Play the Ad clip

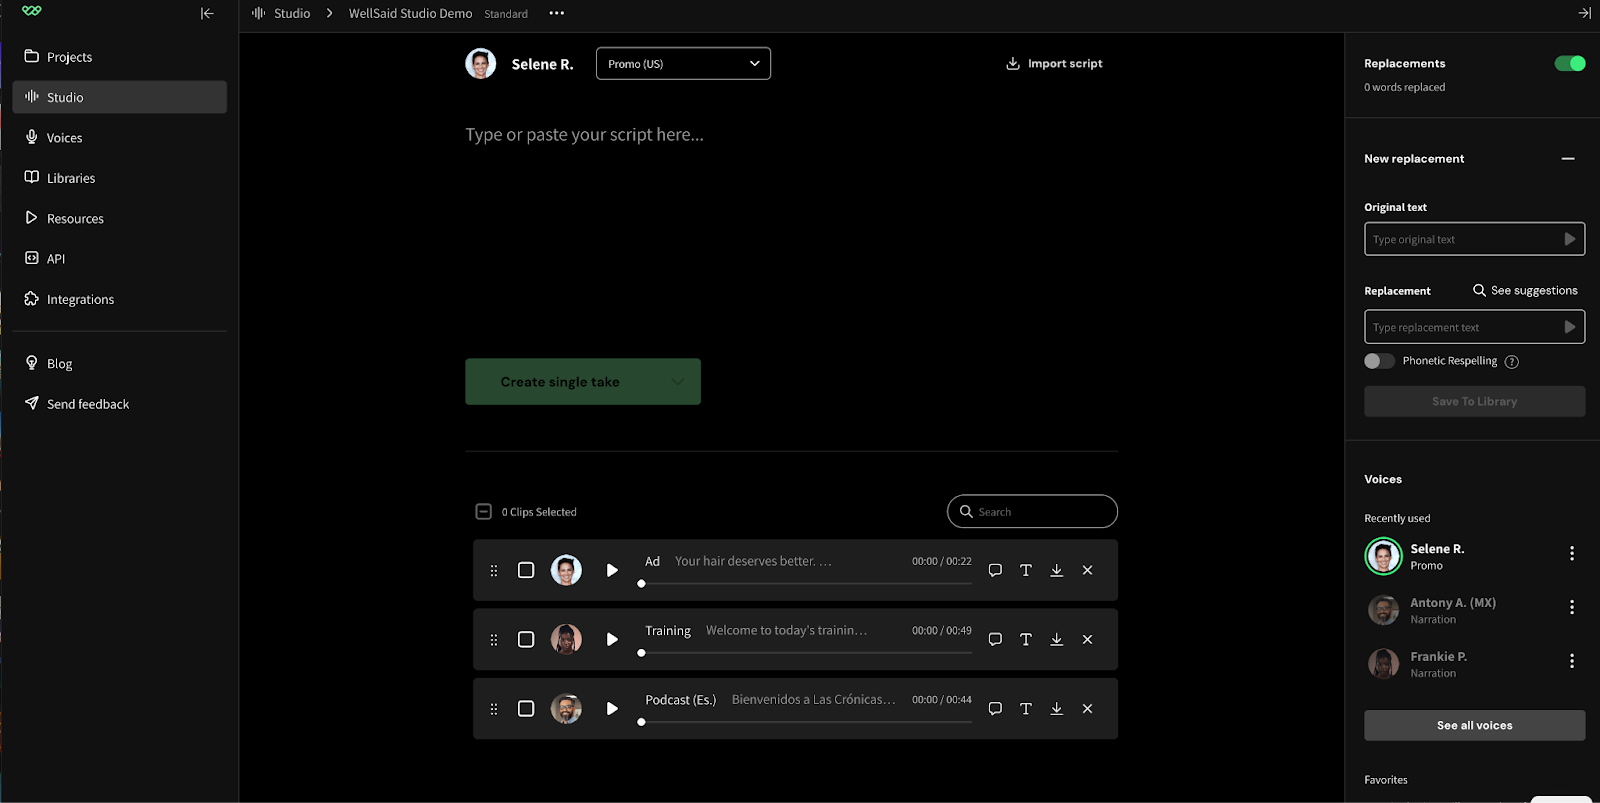tap(612, 570)
